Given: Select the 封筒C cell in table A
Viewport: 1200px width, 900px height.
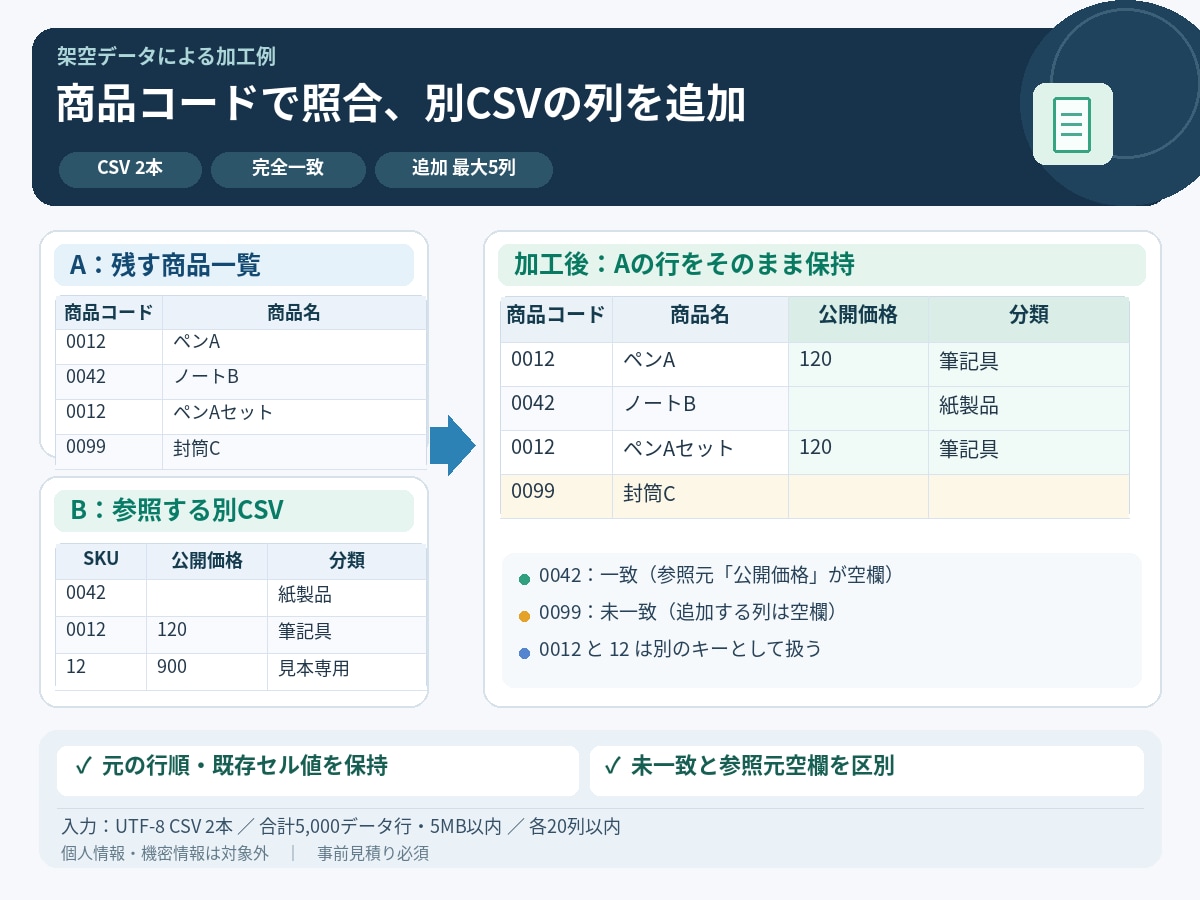Looking at the screenshot, I should tap(294, 452).
